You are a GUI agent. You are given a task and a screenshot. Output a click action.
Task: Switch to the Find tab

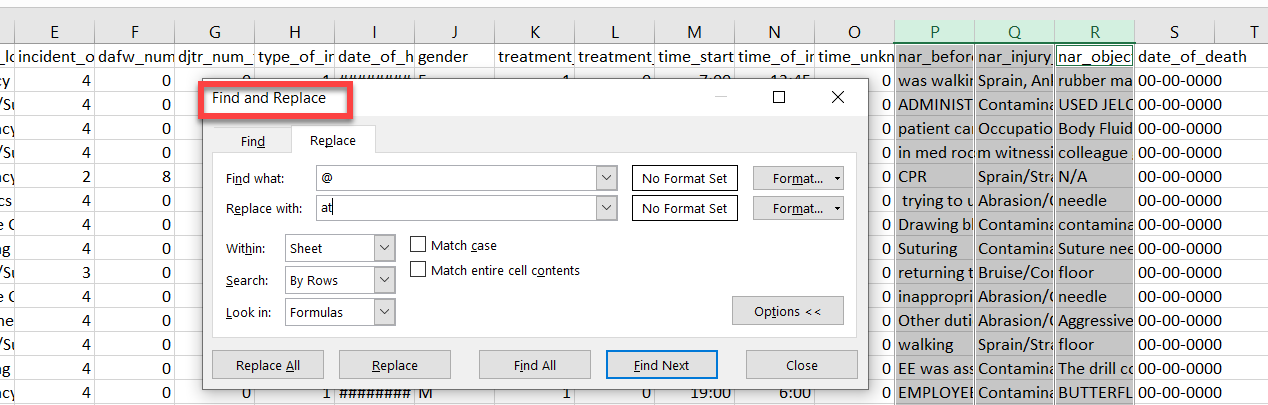(x=253, y=141)
